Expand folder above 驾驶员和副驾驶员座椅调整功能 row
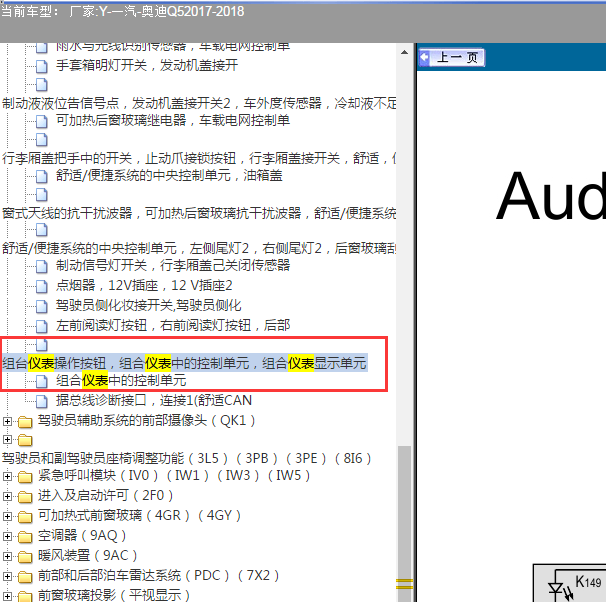 pyautogui.click(x=7, y=439)
